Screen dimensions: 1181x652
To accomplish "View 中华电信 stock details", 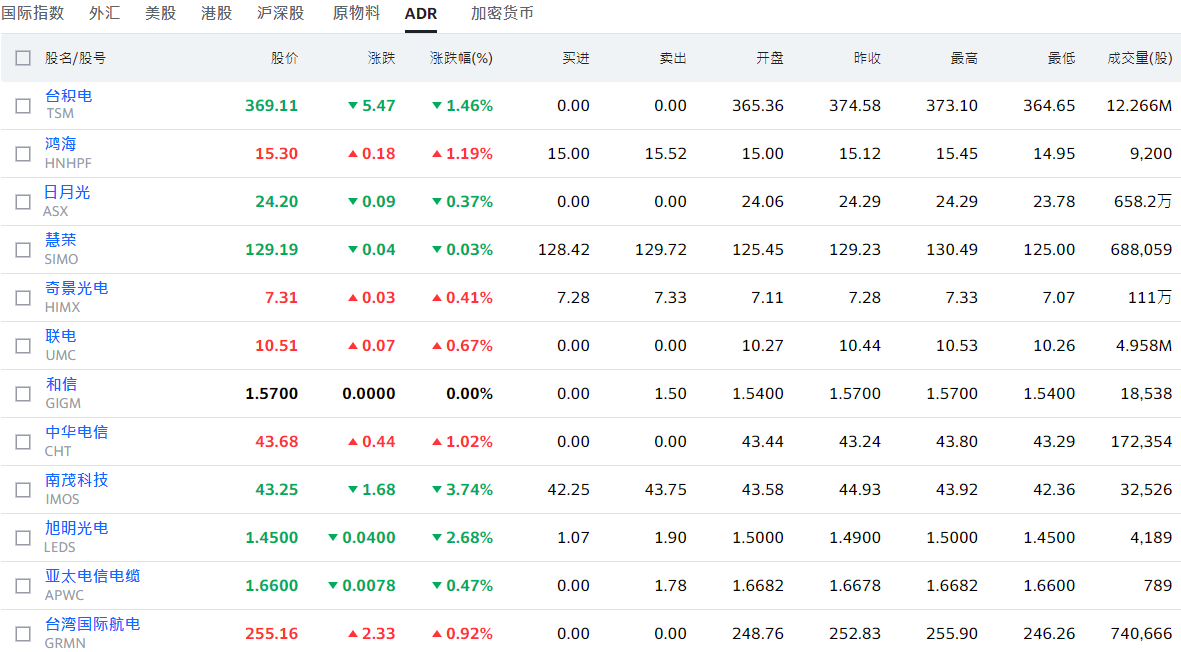I will click(x=77, y=432).
